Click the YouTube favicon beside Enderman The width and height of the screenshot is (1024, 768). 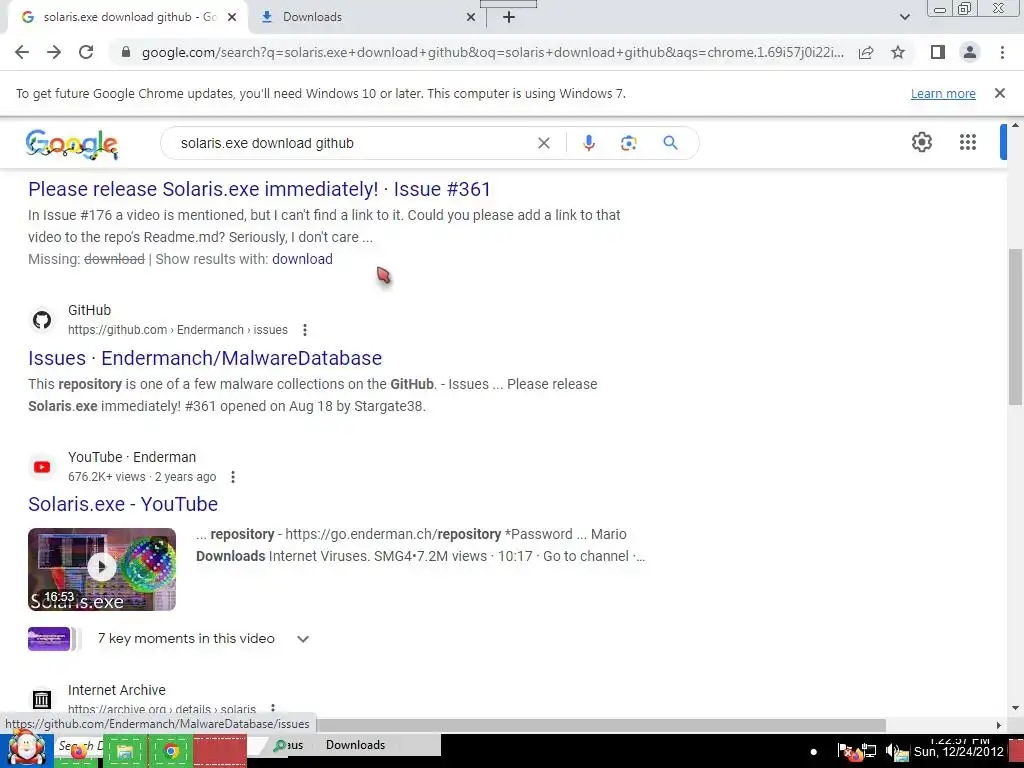pos(42,467)
